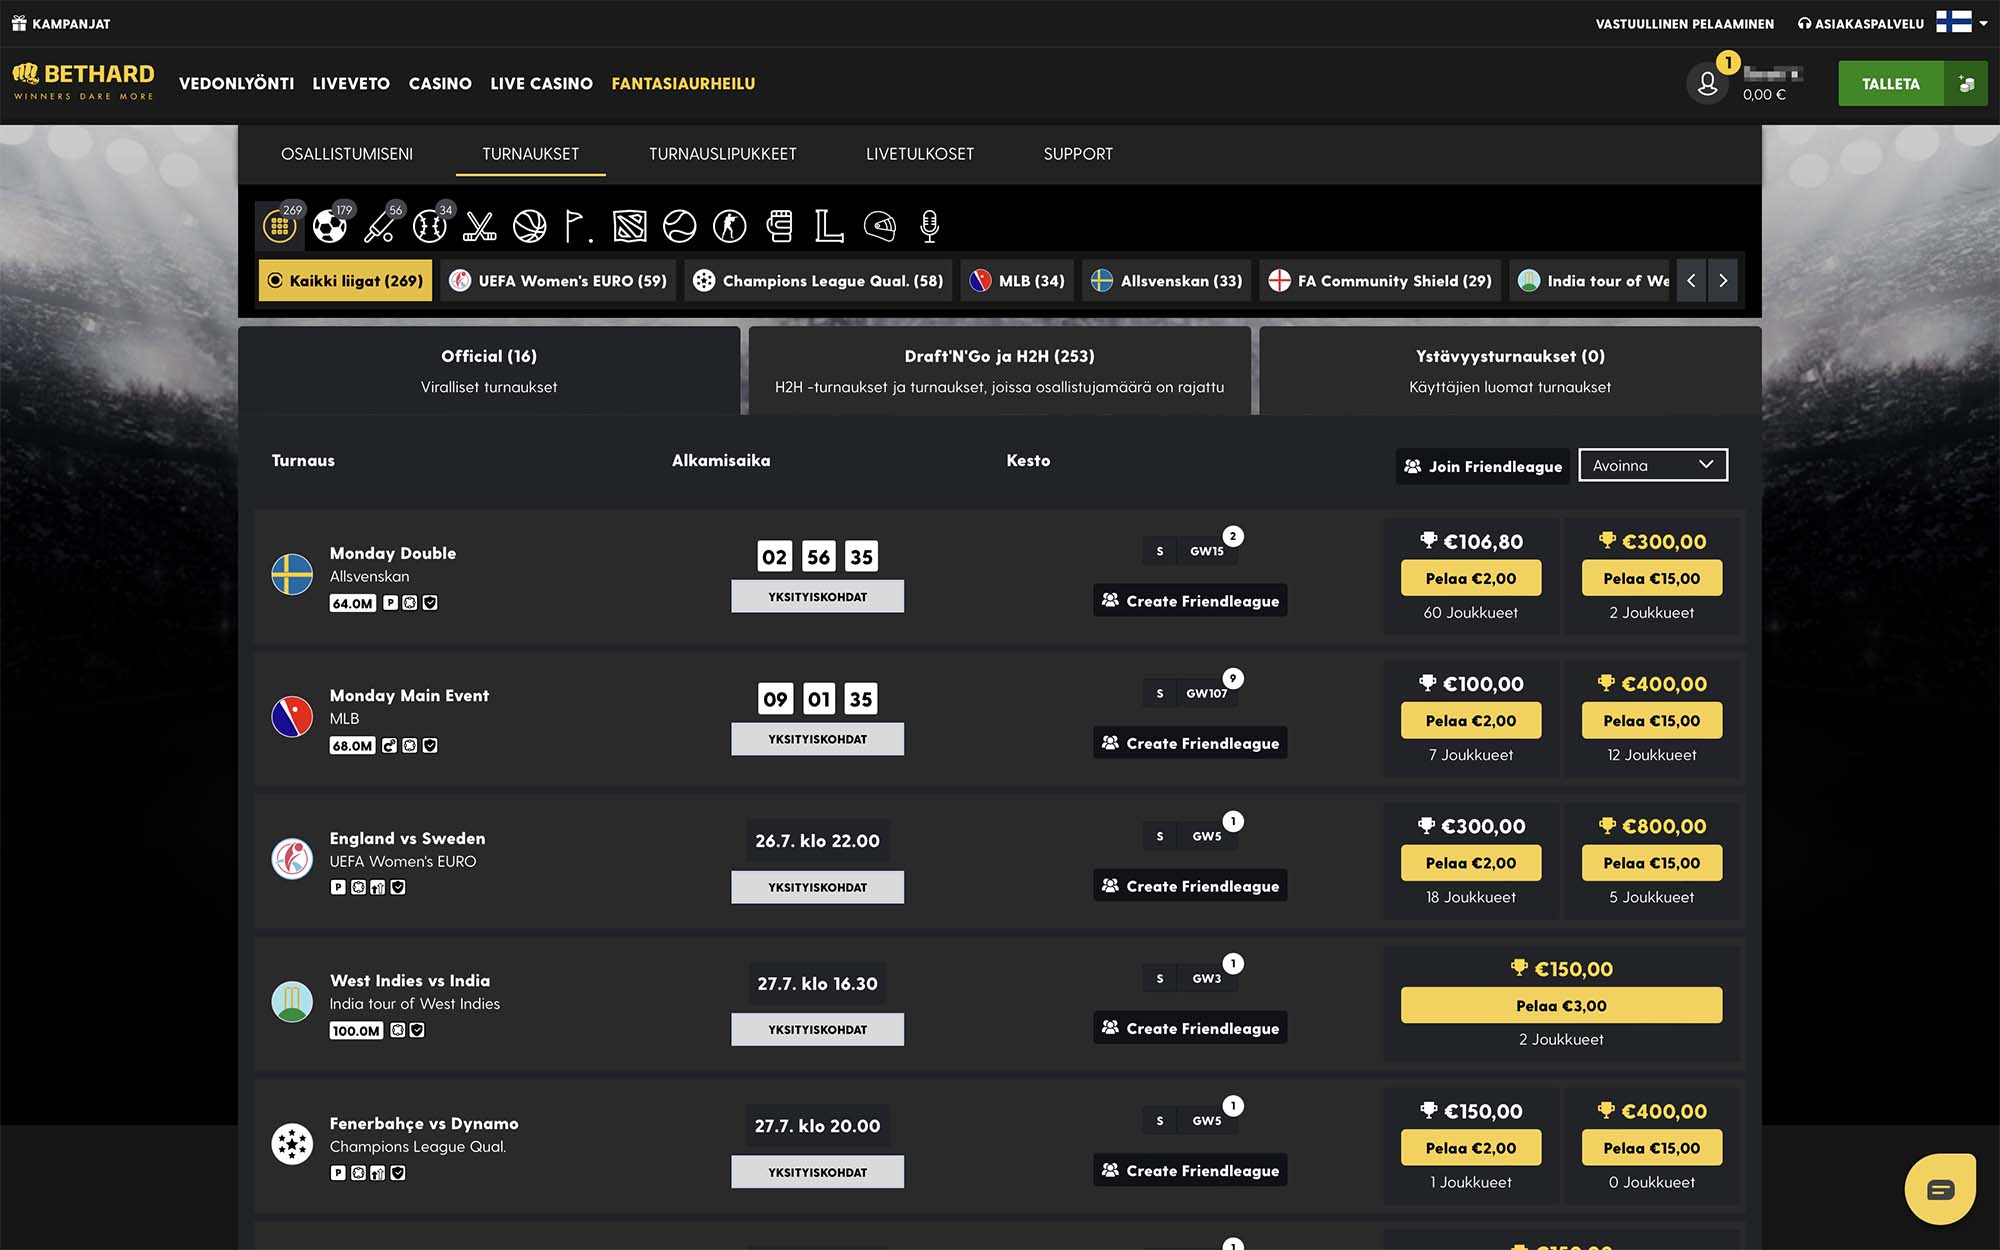Filter by UEFA Women's EURO league

pos(558,281)
